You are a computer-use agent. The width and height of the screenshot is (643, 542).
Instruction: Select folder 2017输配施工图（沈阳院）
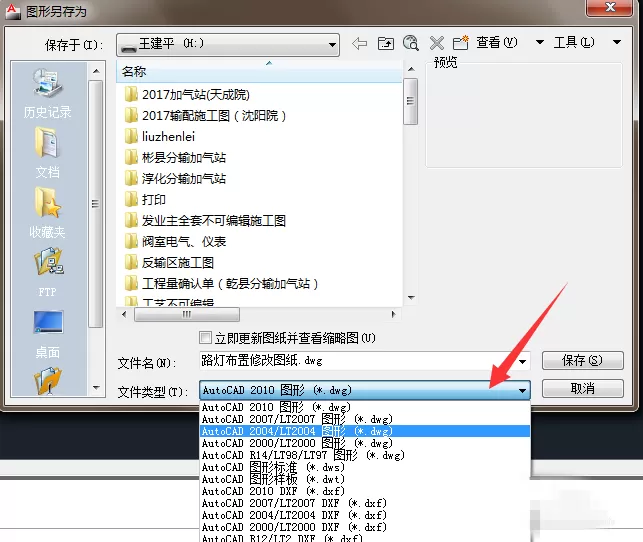205,116
